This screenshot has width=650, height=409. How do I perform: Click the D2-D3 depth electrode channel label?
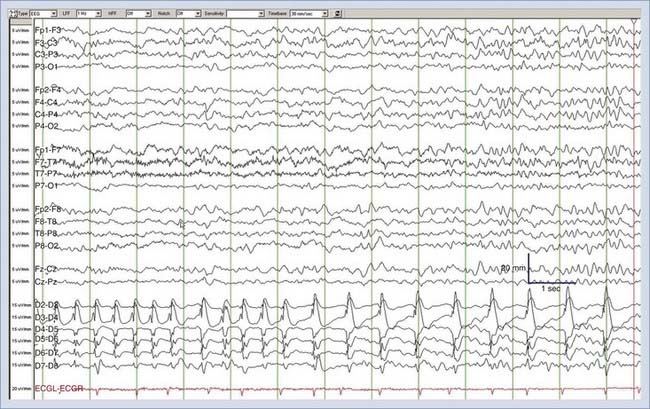coord(47,305)
